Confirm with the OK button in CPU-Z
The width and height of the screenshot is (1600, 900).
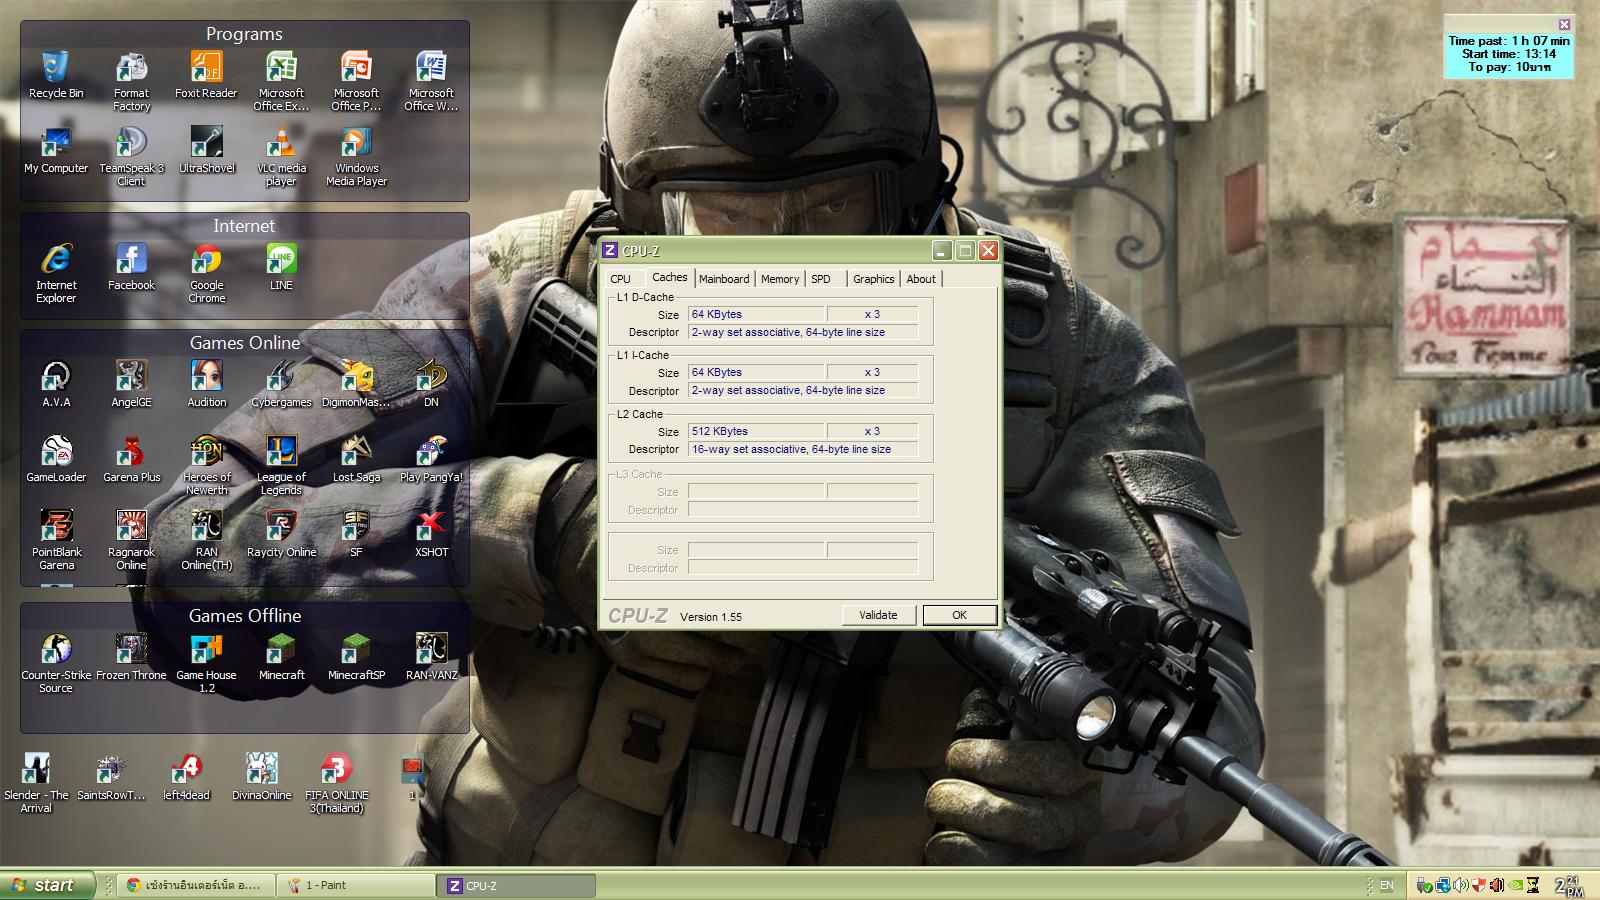[x=959, y=615]
